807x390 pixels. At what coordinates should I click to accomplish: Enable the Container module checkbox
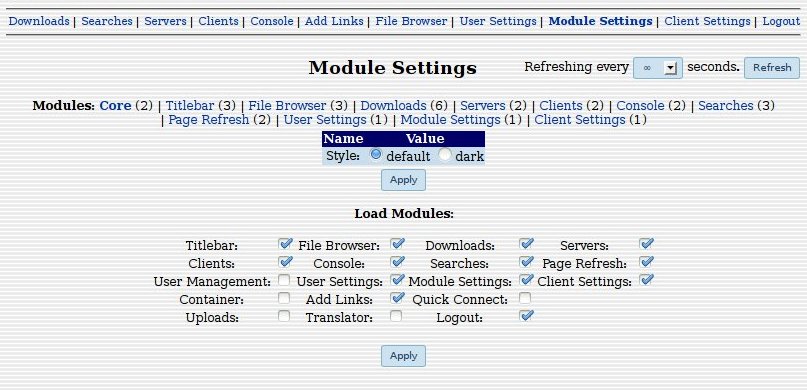tap(284, 298)
